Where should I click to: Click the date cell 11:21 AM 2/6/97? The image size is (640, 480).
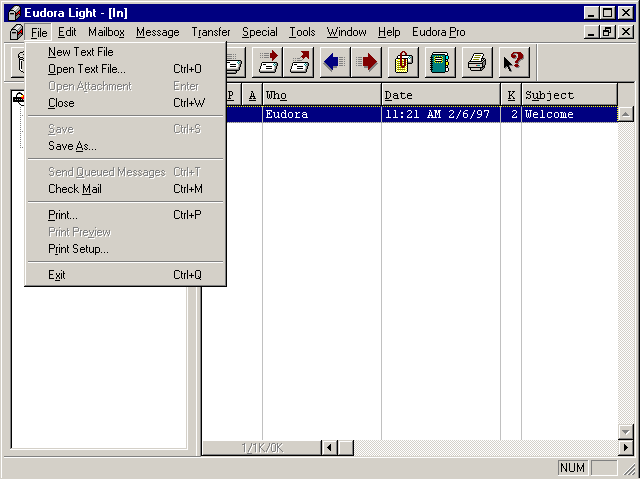click(x=441, y=114)
